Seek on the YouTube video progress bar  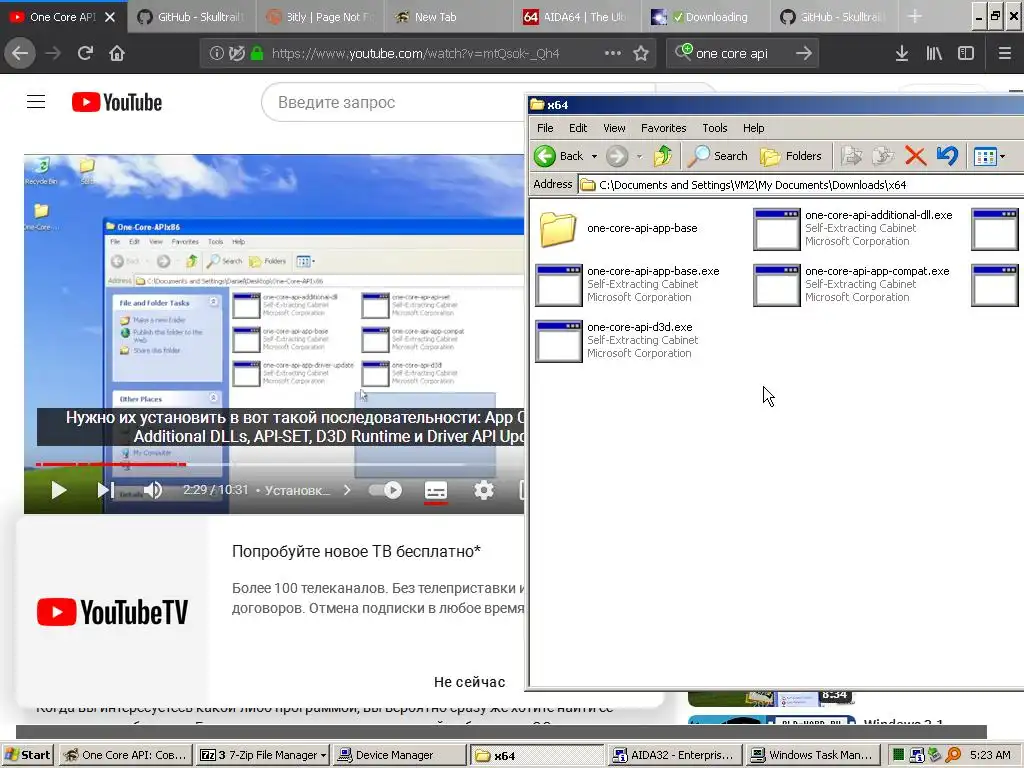pos(280,464)
